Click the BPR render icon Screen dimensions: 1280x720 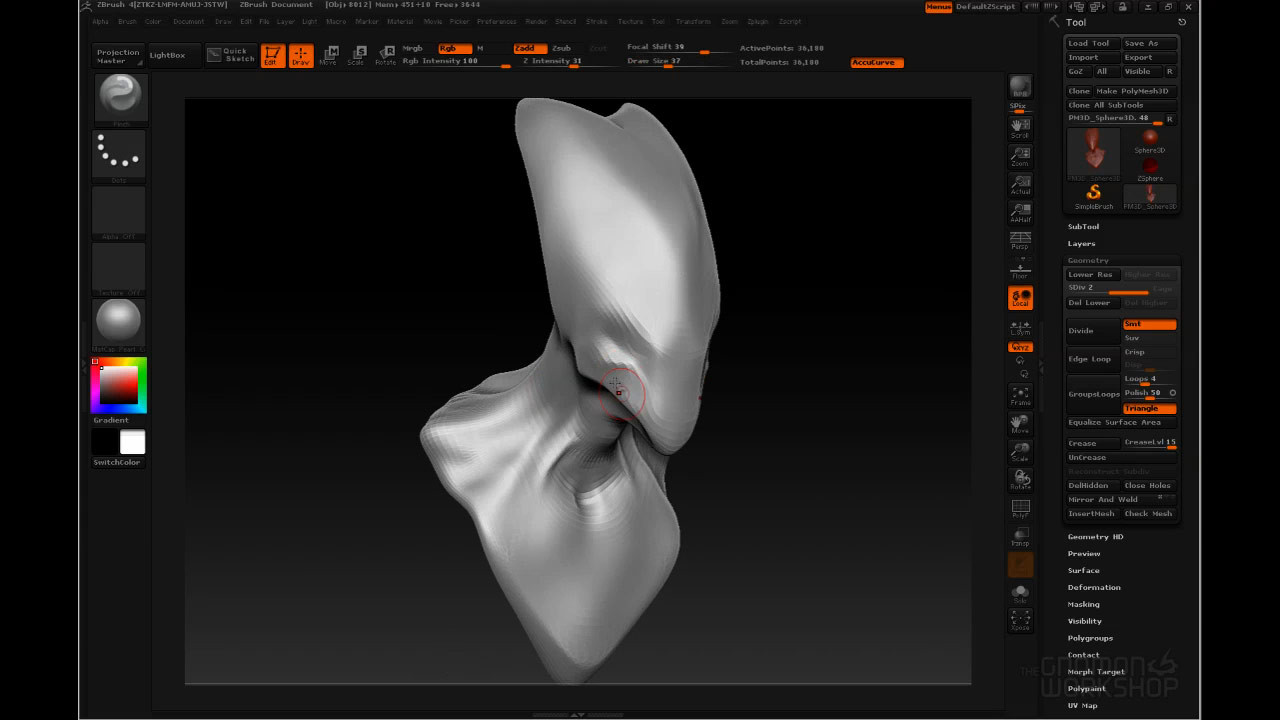tap(1020, 86)
